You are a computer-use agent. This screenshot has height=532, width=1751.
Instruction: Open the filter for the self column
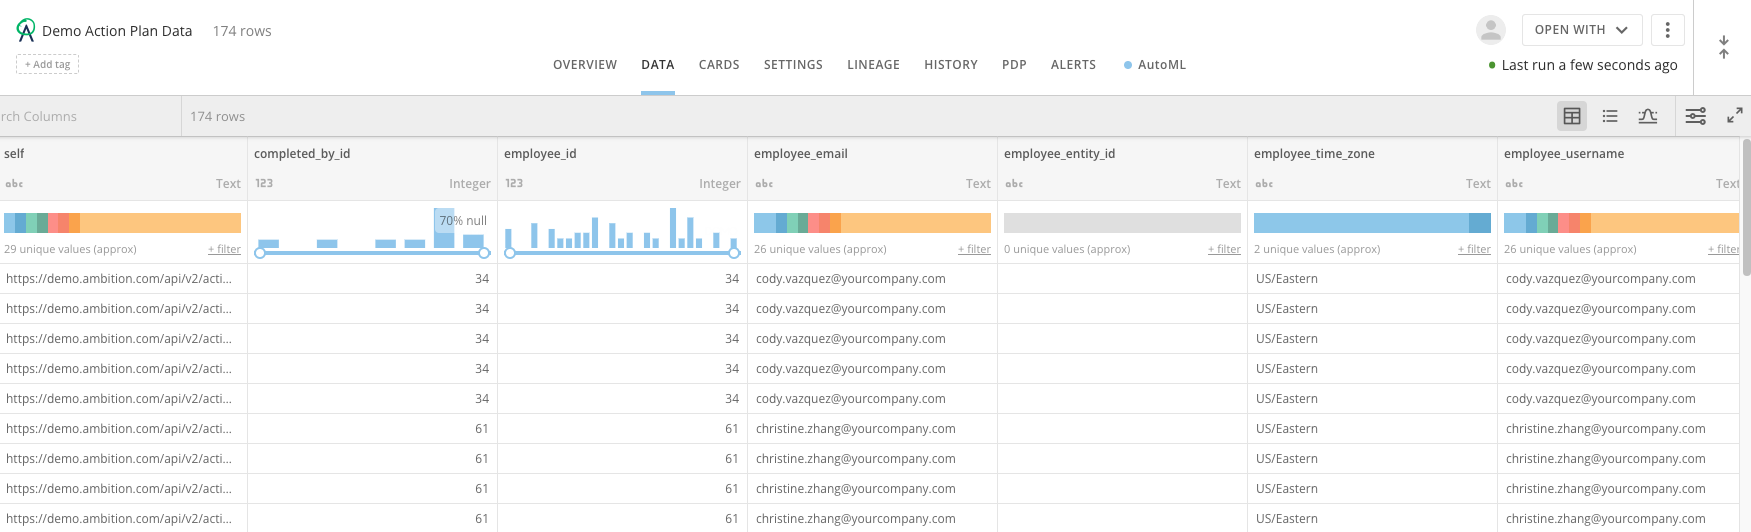(224, 249)
